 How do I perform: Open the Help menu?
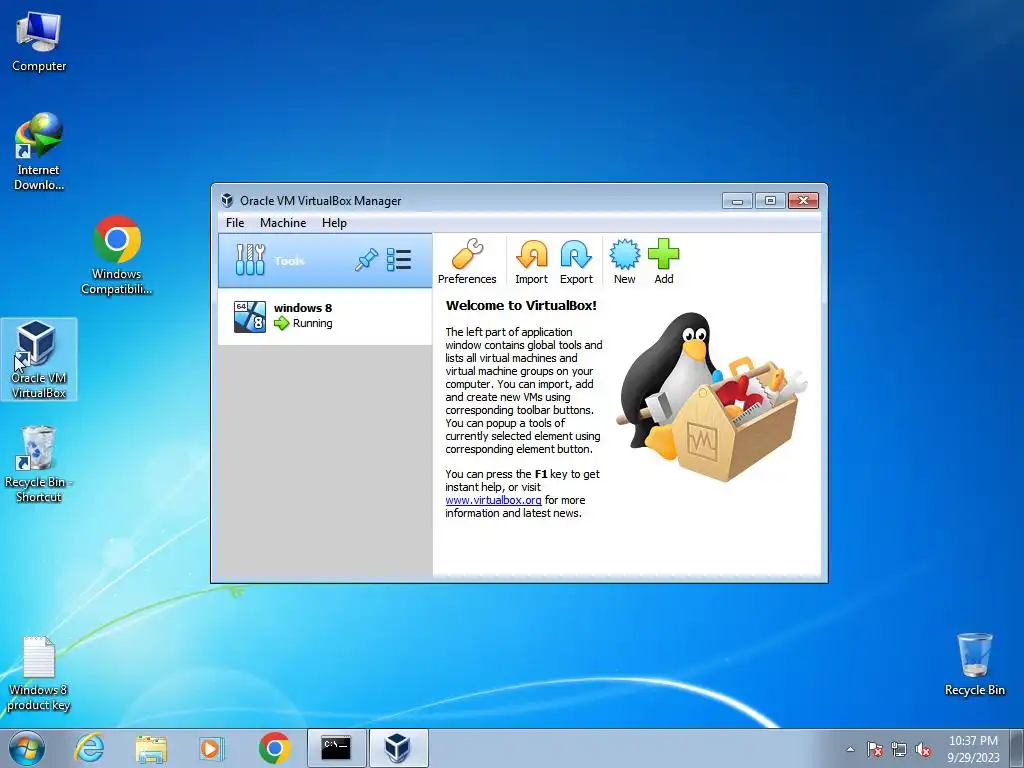[x=334, y=223]
